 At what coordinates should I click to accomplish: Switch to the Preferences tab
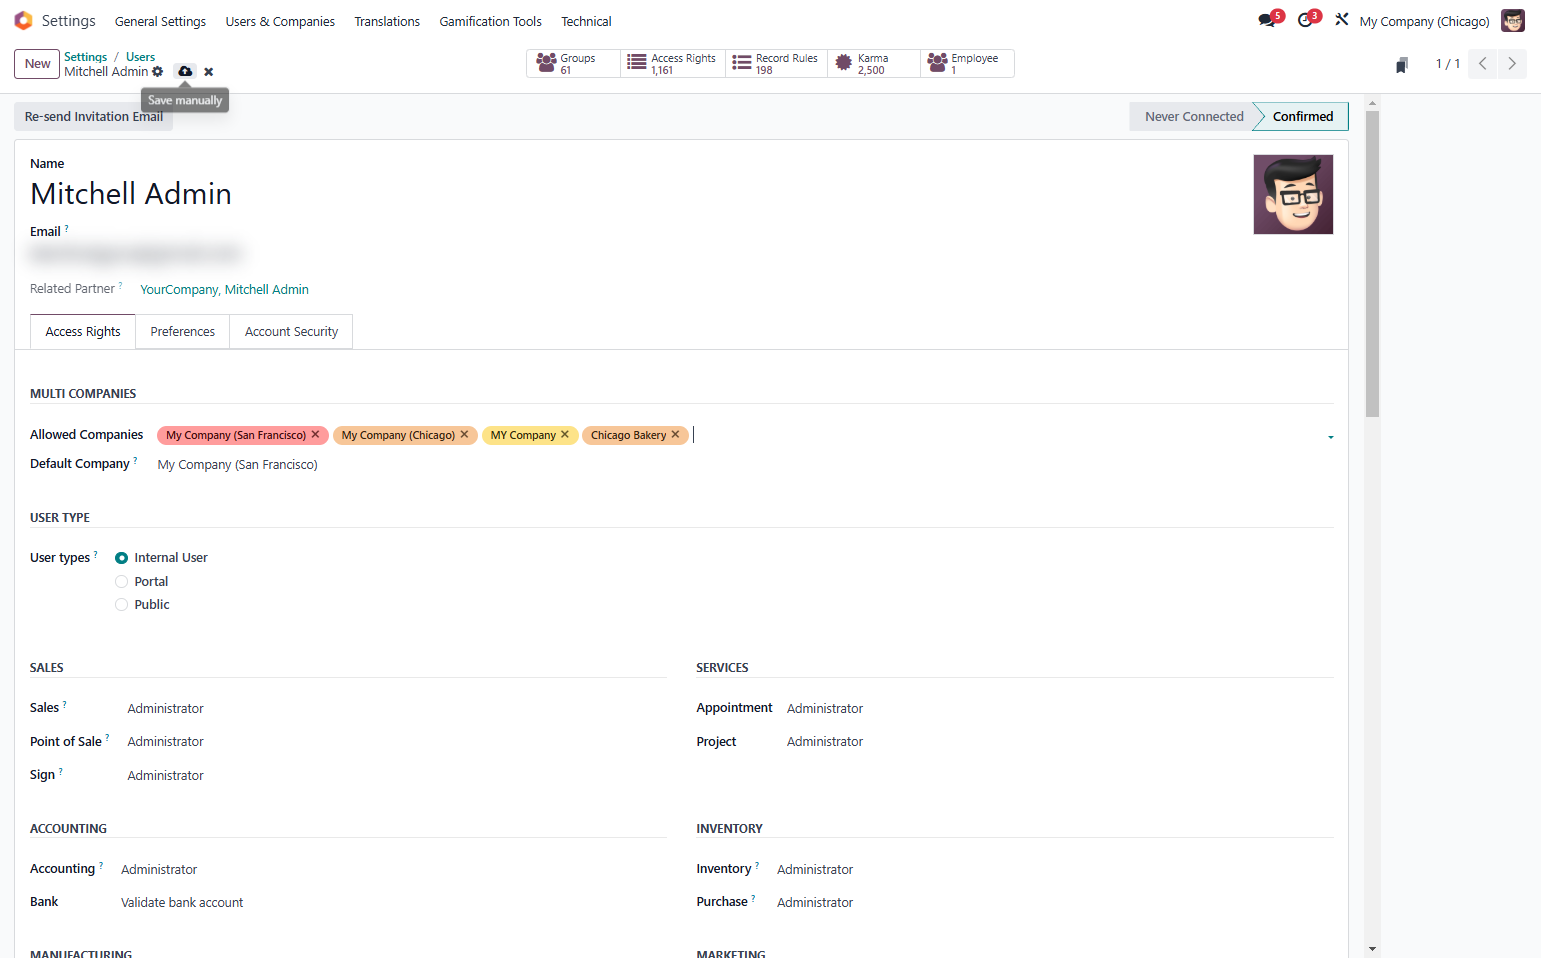pos(183,332)
